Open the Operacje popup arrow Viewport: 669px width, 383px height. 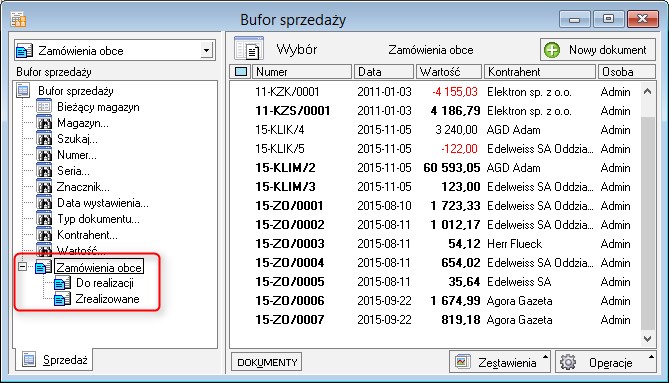pos(651,357)
